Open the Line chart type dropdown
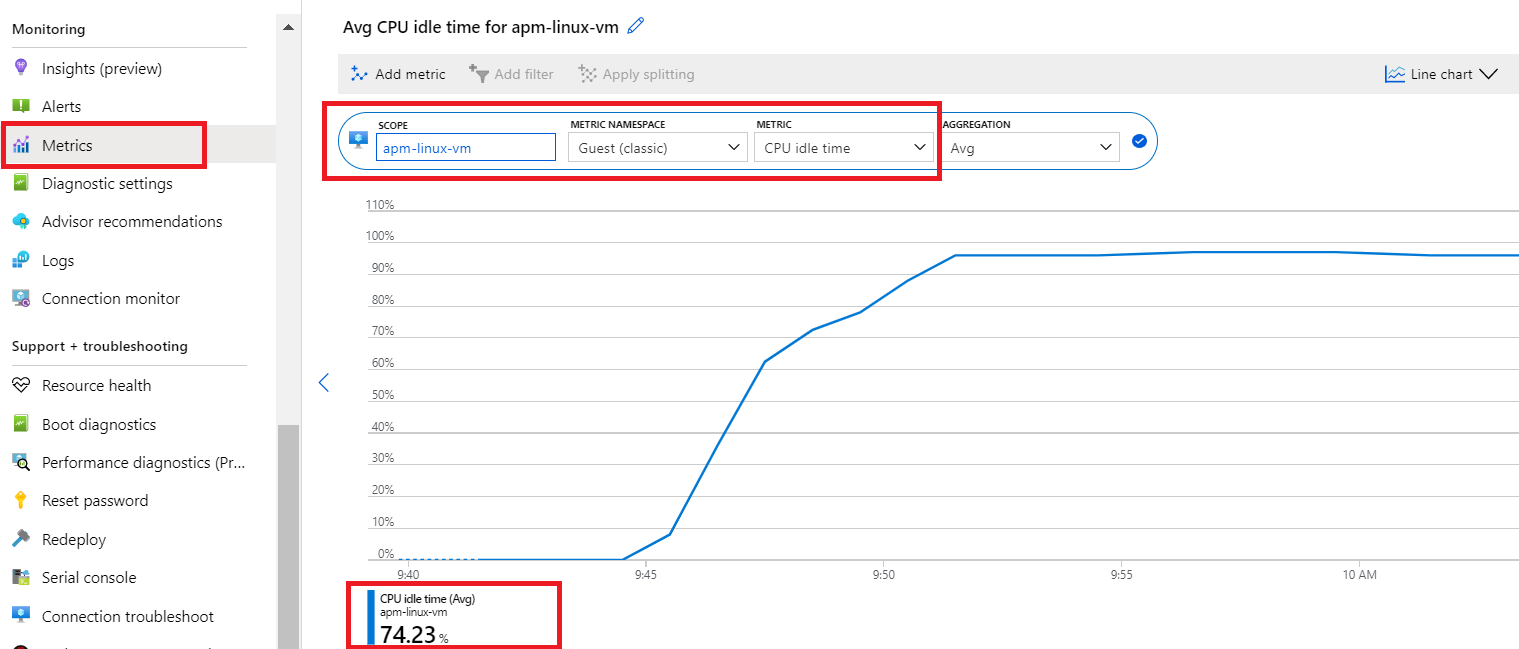Screen dimensions: 1519x649 [1441, 74]
